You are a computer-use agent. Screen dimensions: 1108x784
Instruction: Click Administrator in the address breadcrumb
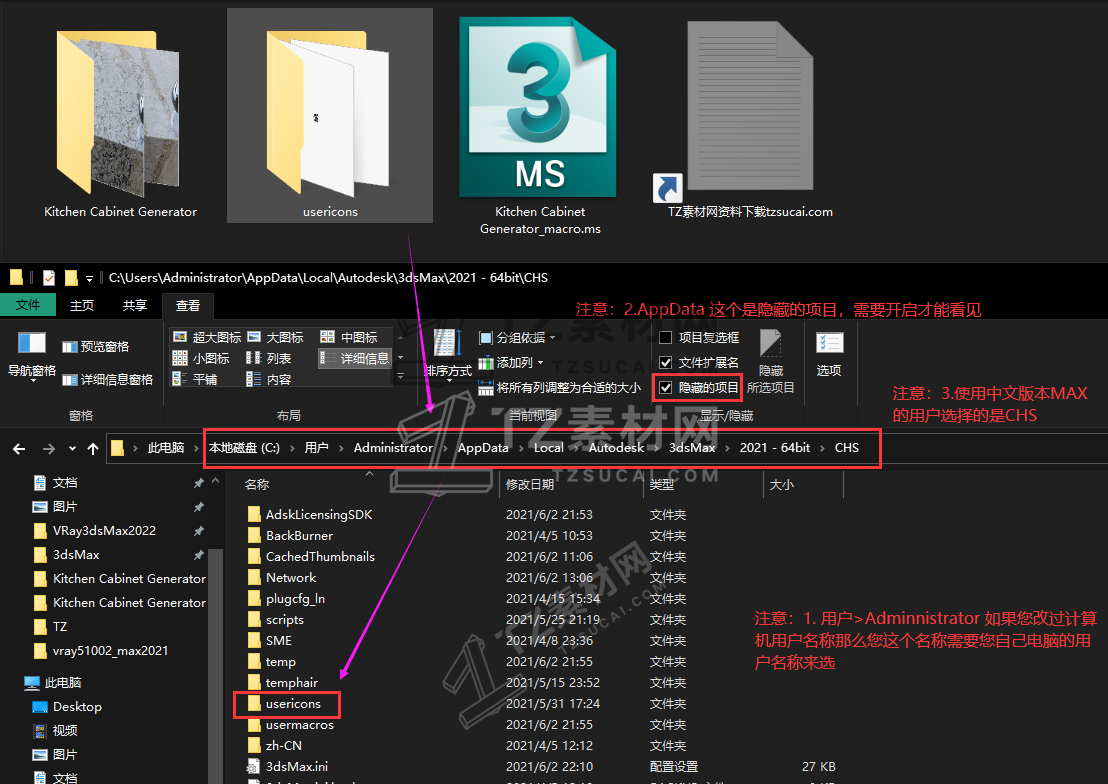393,447
